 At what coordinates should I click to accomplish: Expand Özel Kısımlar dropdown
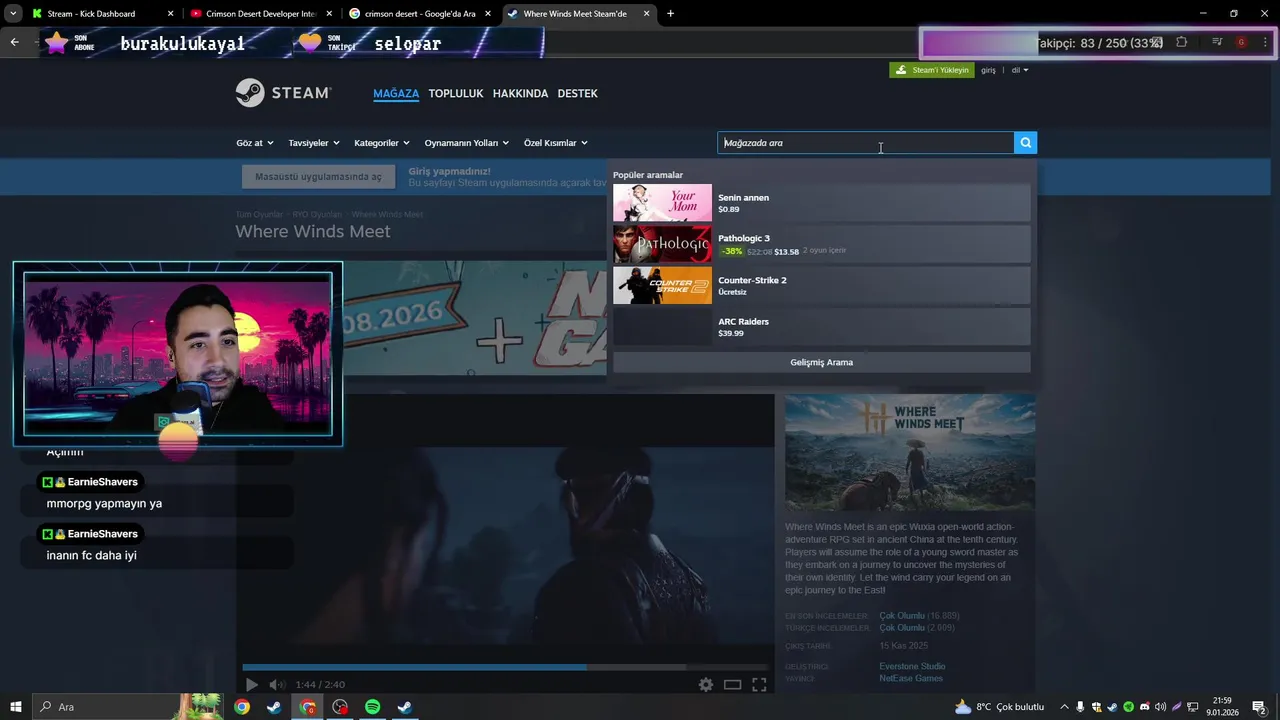[x=556, y=143]
